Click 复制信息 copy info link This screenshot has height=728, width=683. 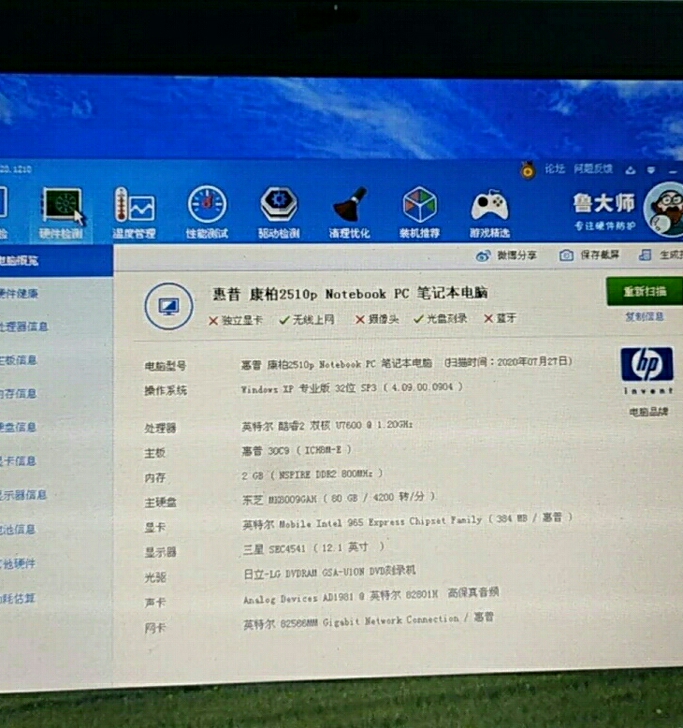click(644, 317)
